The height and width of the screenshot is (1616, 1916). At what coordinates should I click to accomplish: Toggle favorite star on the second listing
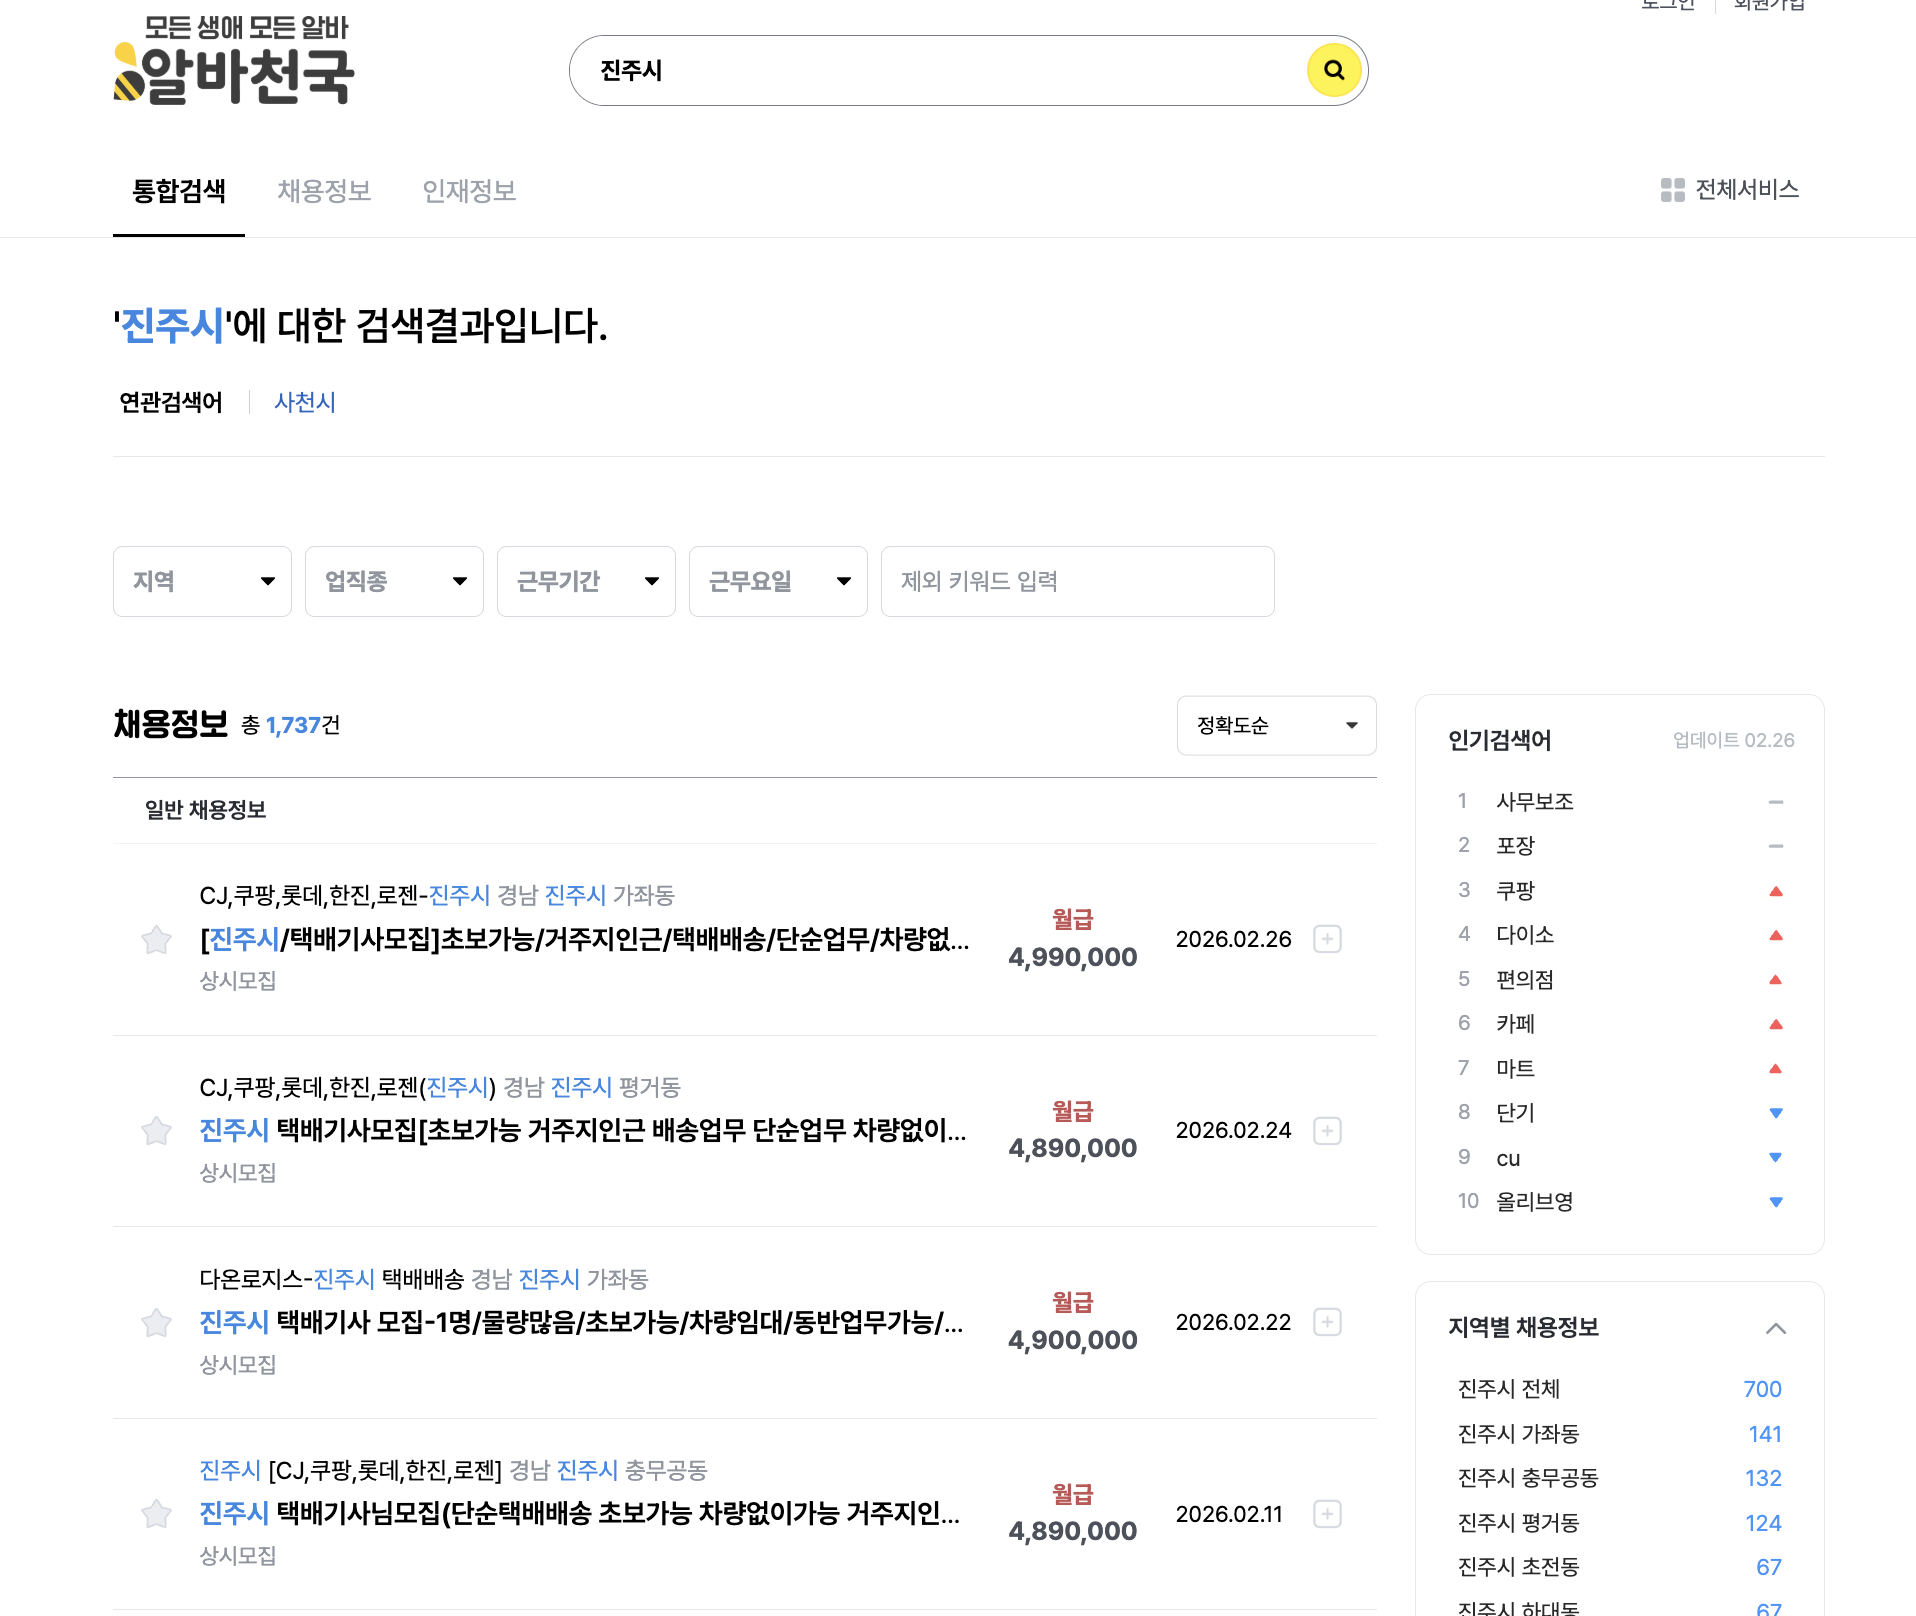(x=156, y=1131)
